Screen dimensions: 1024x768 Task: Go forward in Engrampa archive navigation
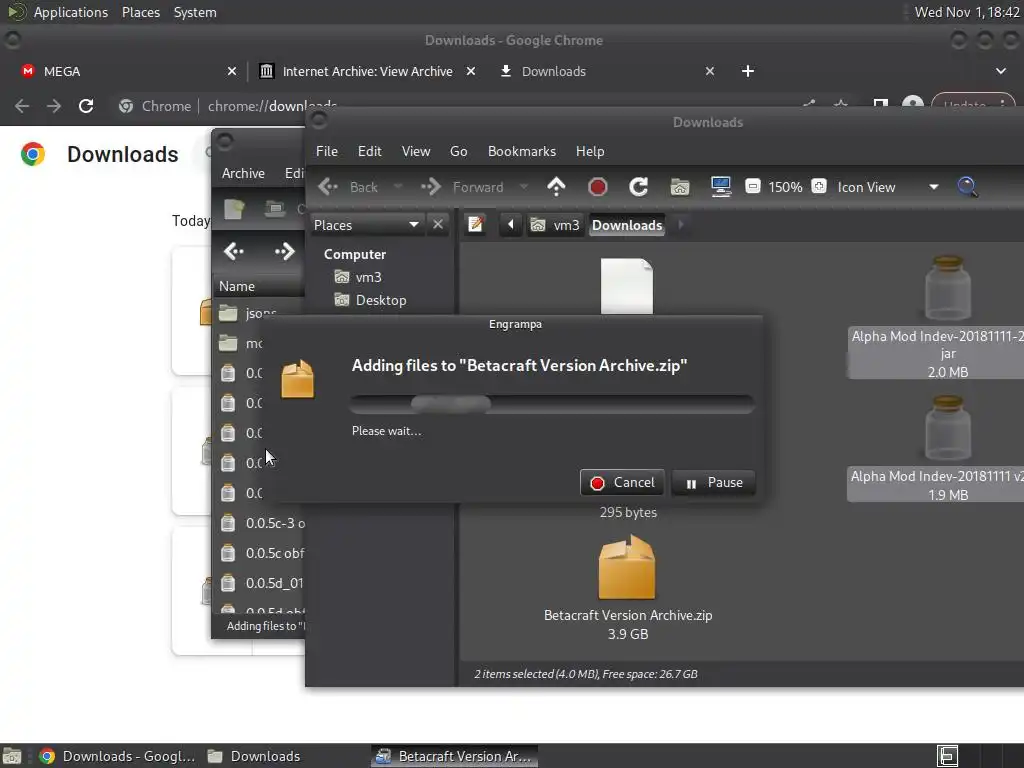[285, 251]
